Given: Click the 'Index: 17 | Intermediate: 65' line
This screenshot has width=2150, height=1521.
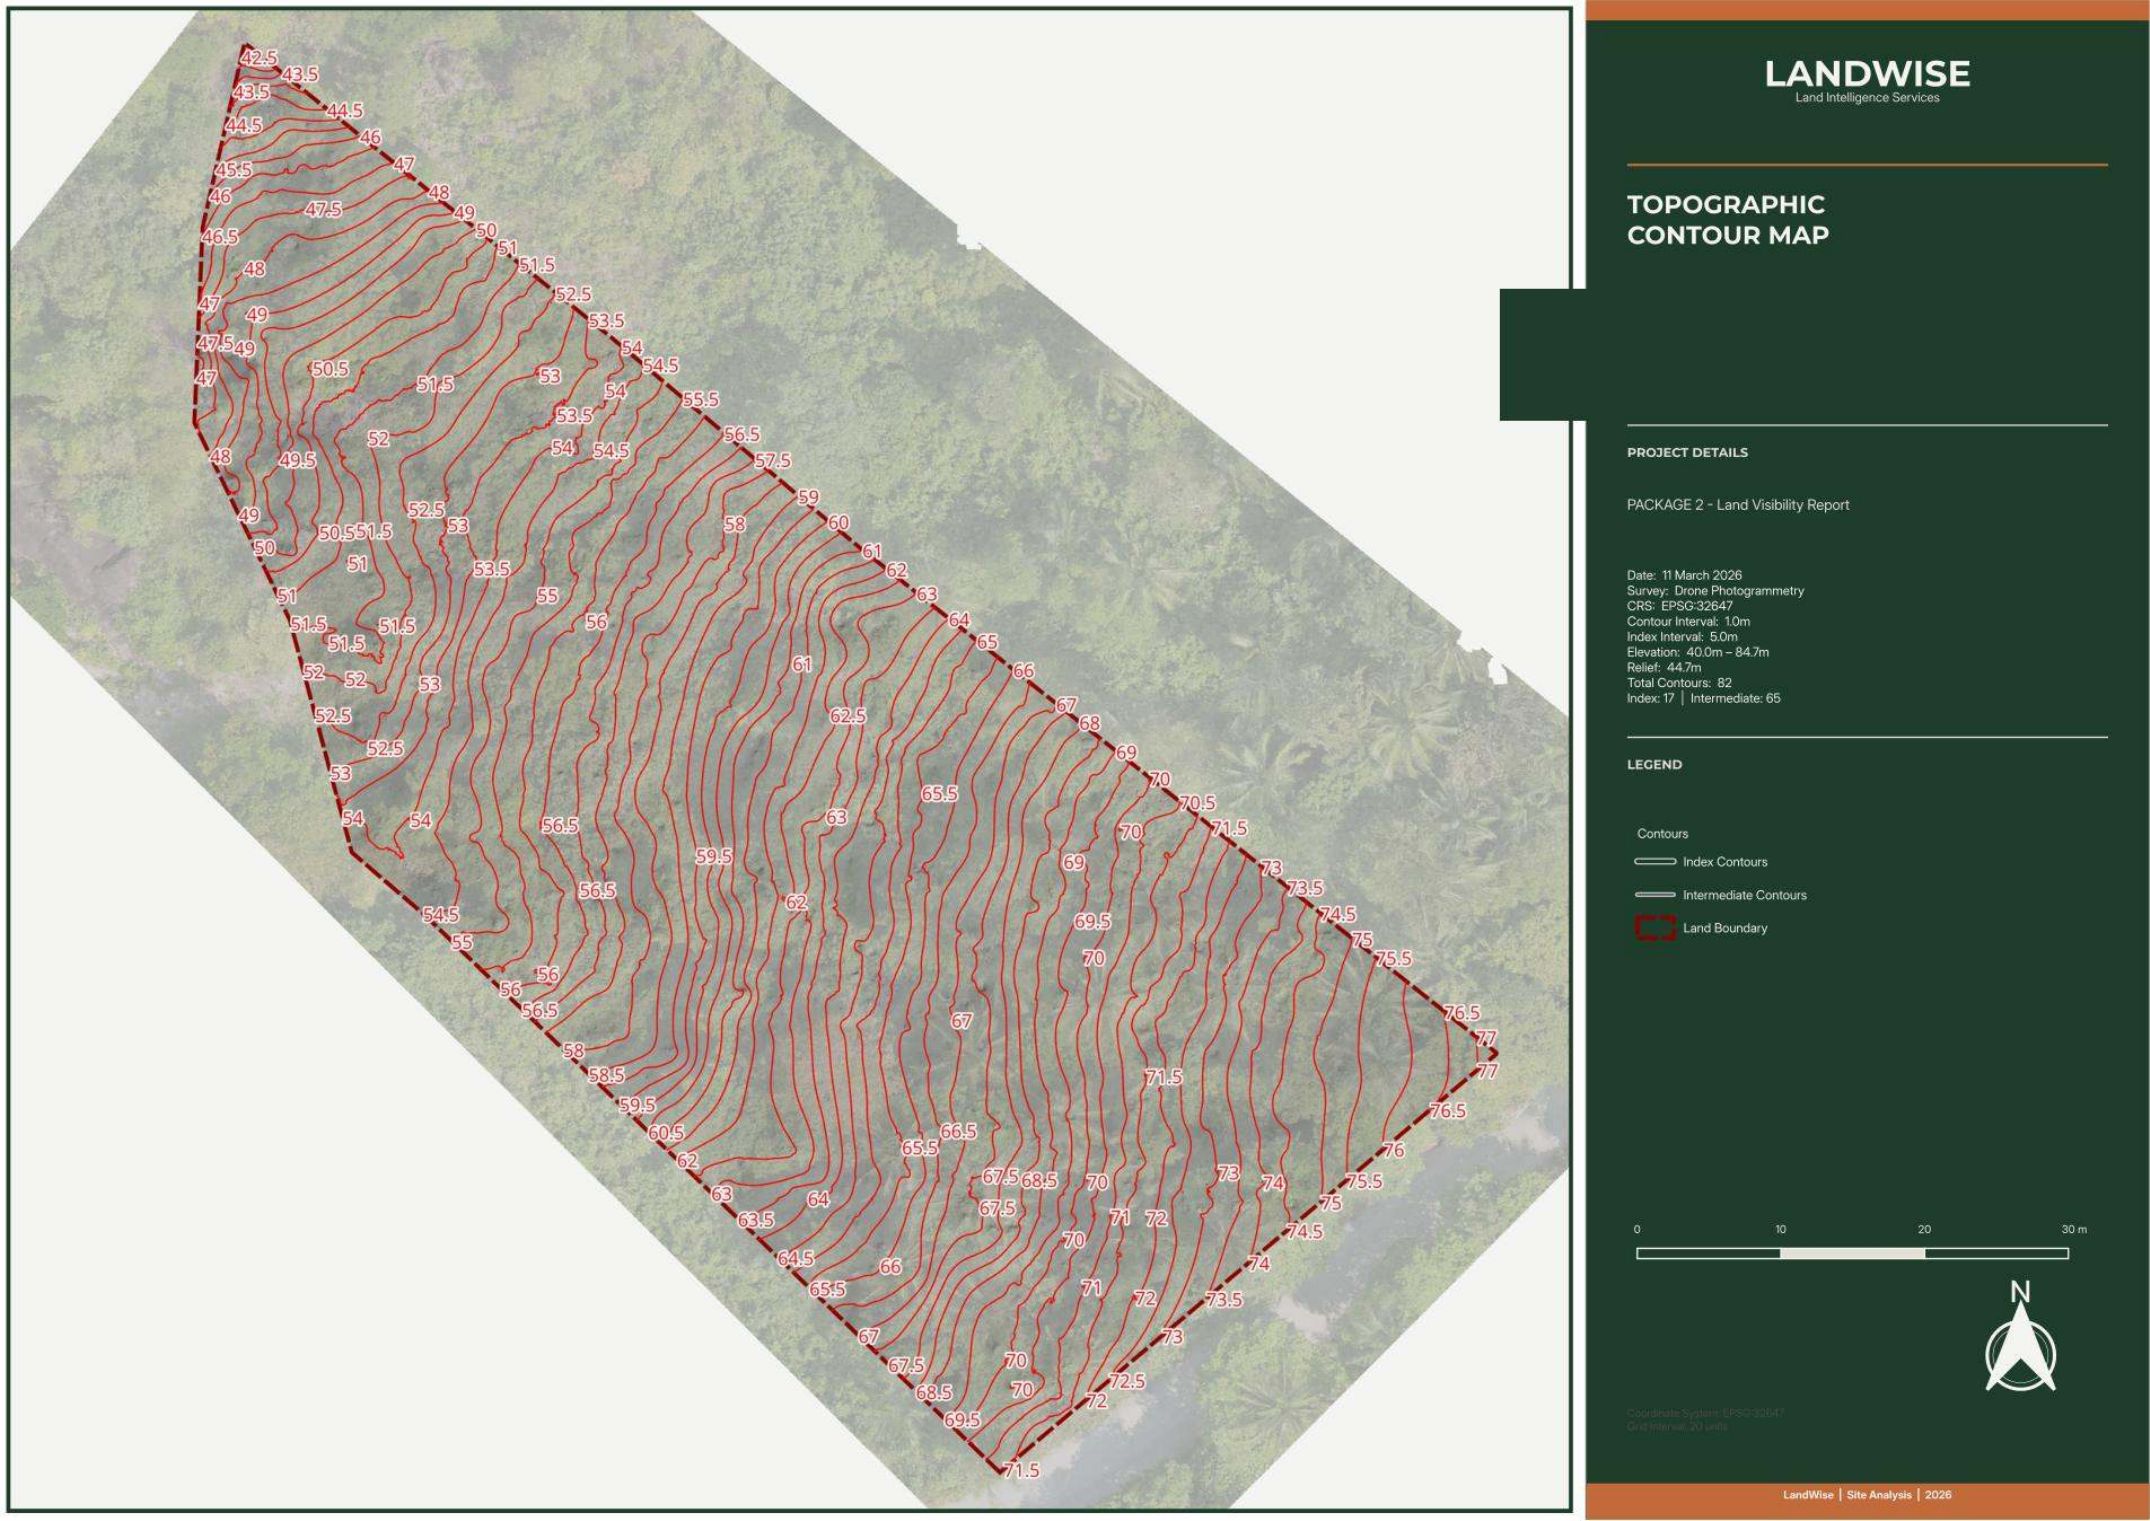Looking at the screenshot, I should coord(1703,698).
